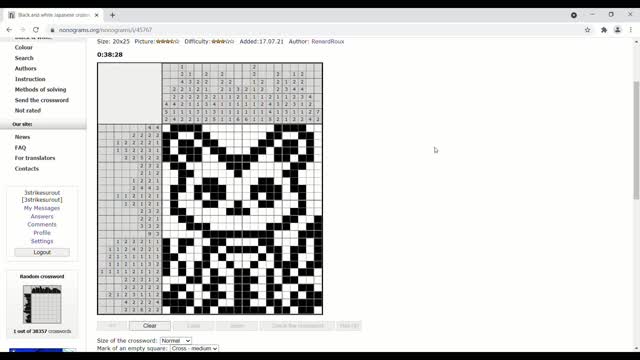This screenshot has height=360, width=640.
Task: Open the extensions puzzle icon
Action: click(604, 30)
